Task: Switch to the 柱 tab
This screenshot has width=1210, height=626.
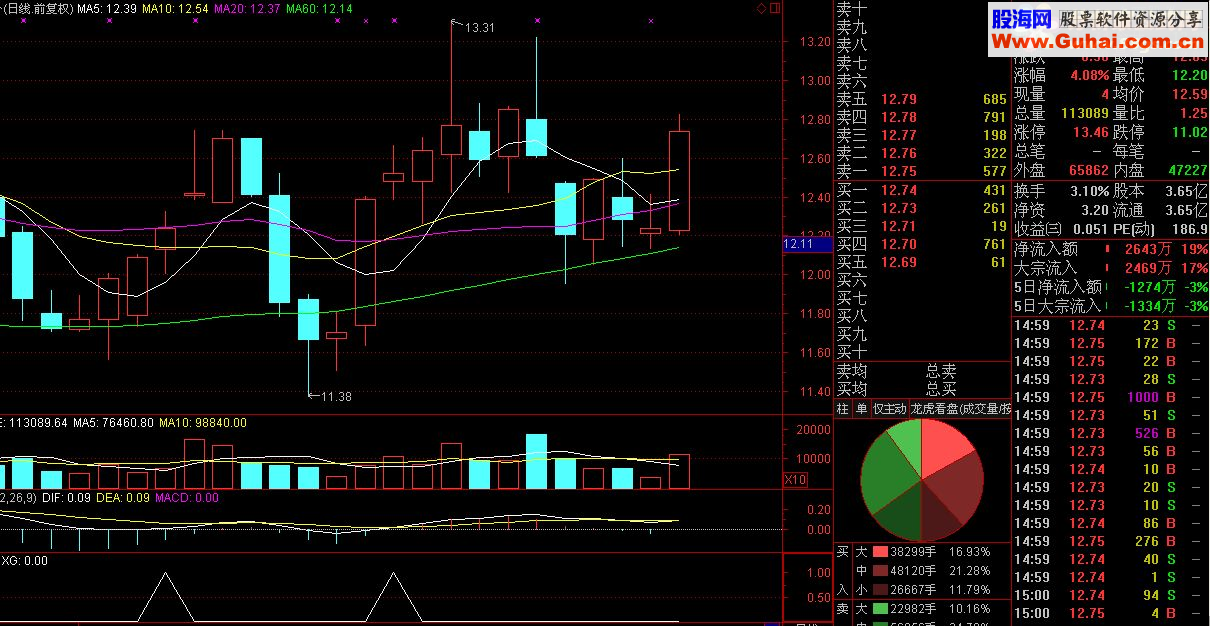Action: coord(842,408)
